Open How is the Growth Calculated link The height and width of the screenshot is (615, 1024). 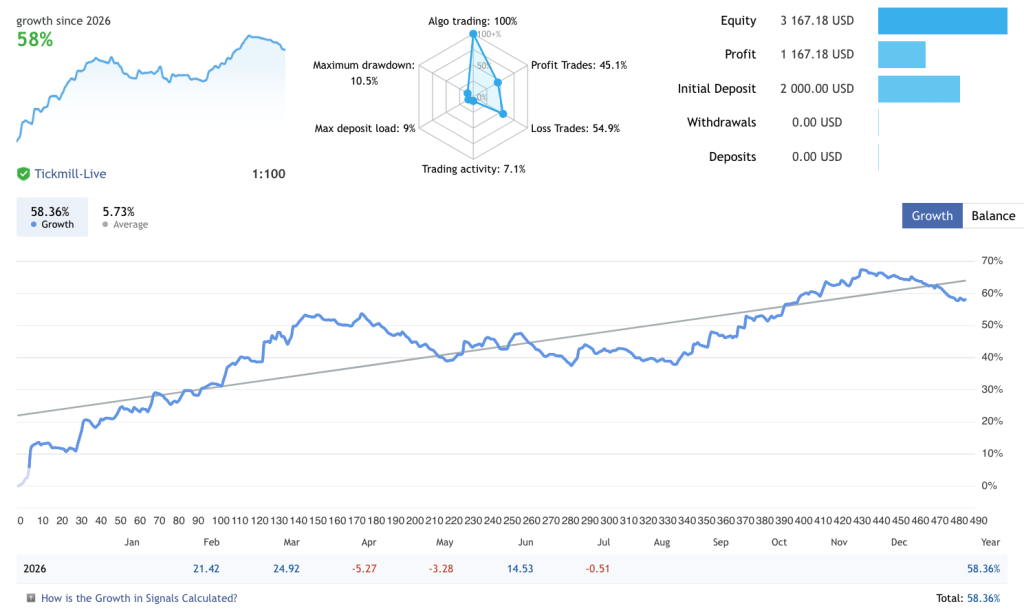139,598
